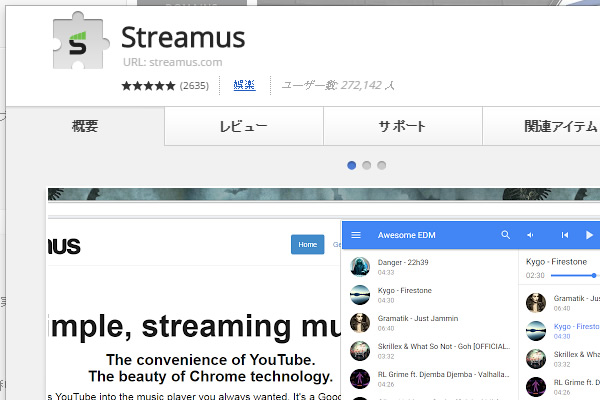Click RL Grime thumbnail in the right queue
Viewport: 600px width, 400px height.
[x=536, y=387]
